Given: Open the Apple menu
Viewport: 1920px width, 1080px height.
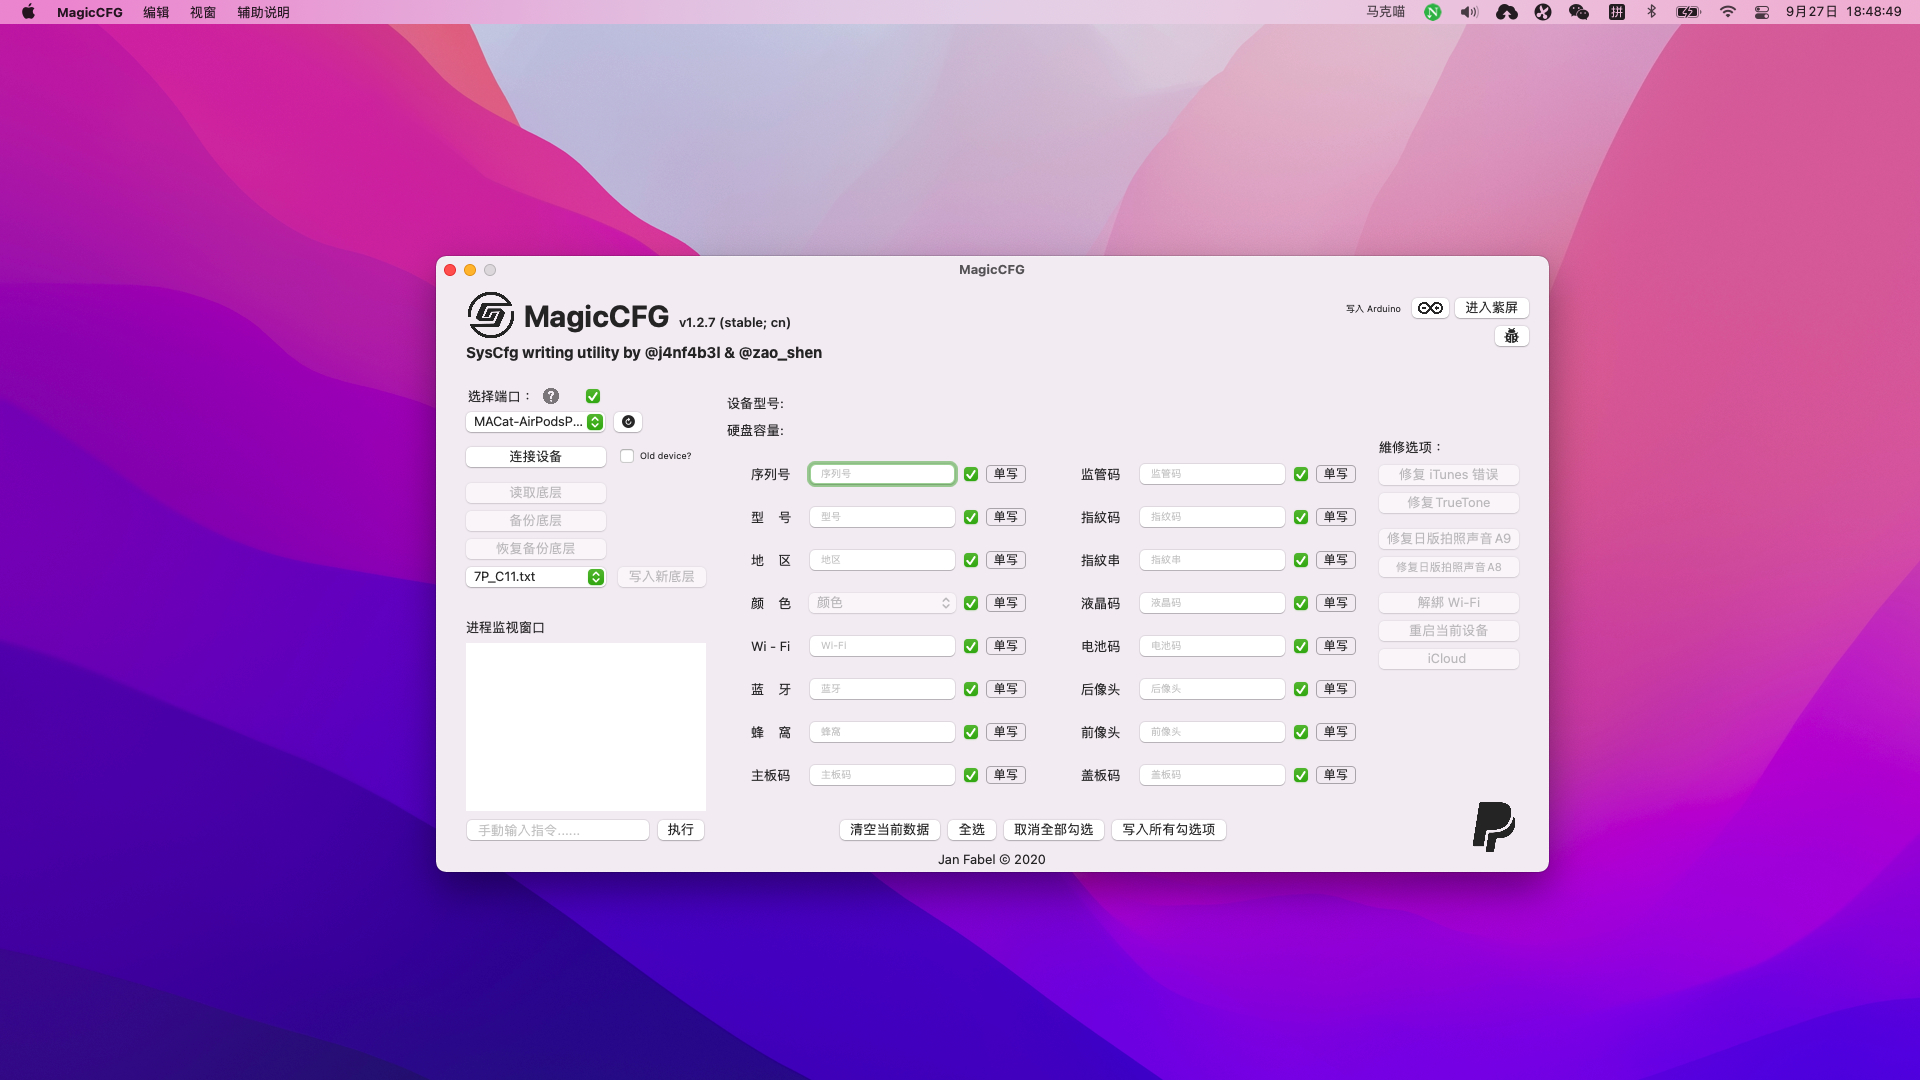Looking at the screenshot, I should [x=28, y=12].
